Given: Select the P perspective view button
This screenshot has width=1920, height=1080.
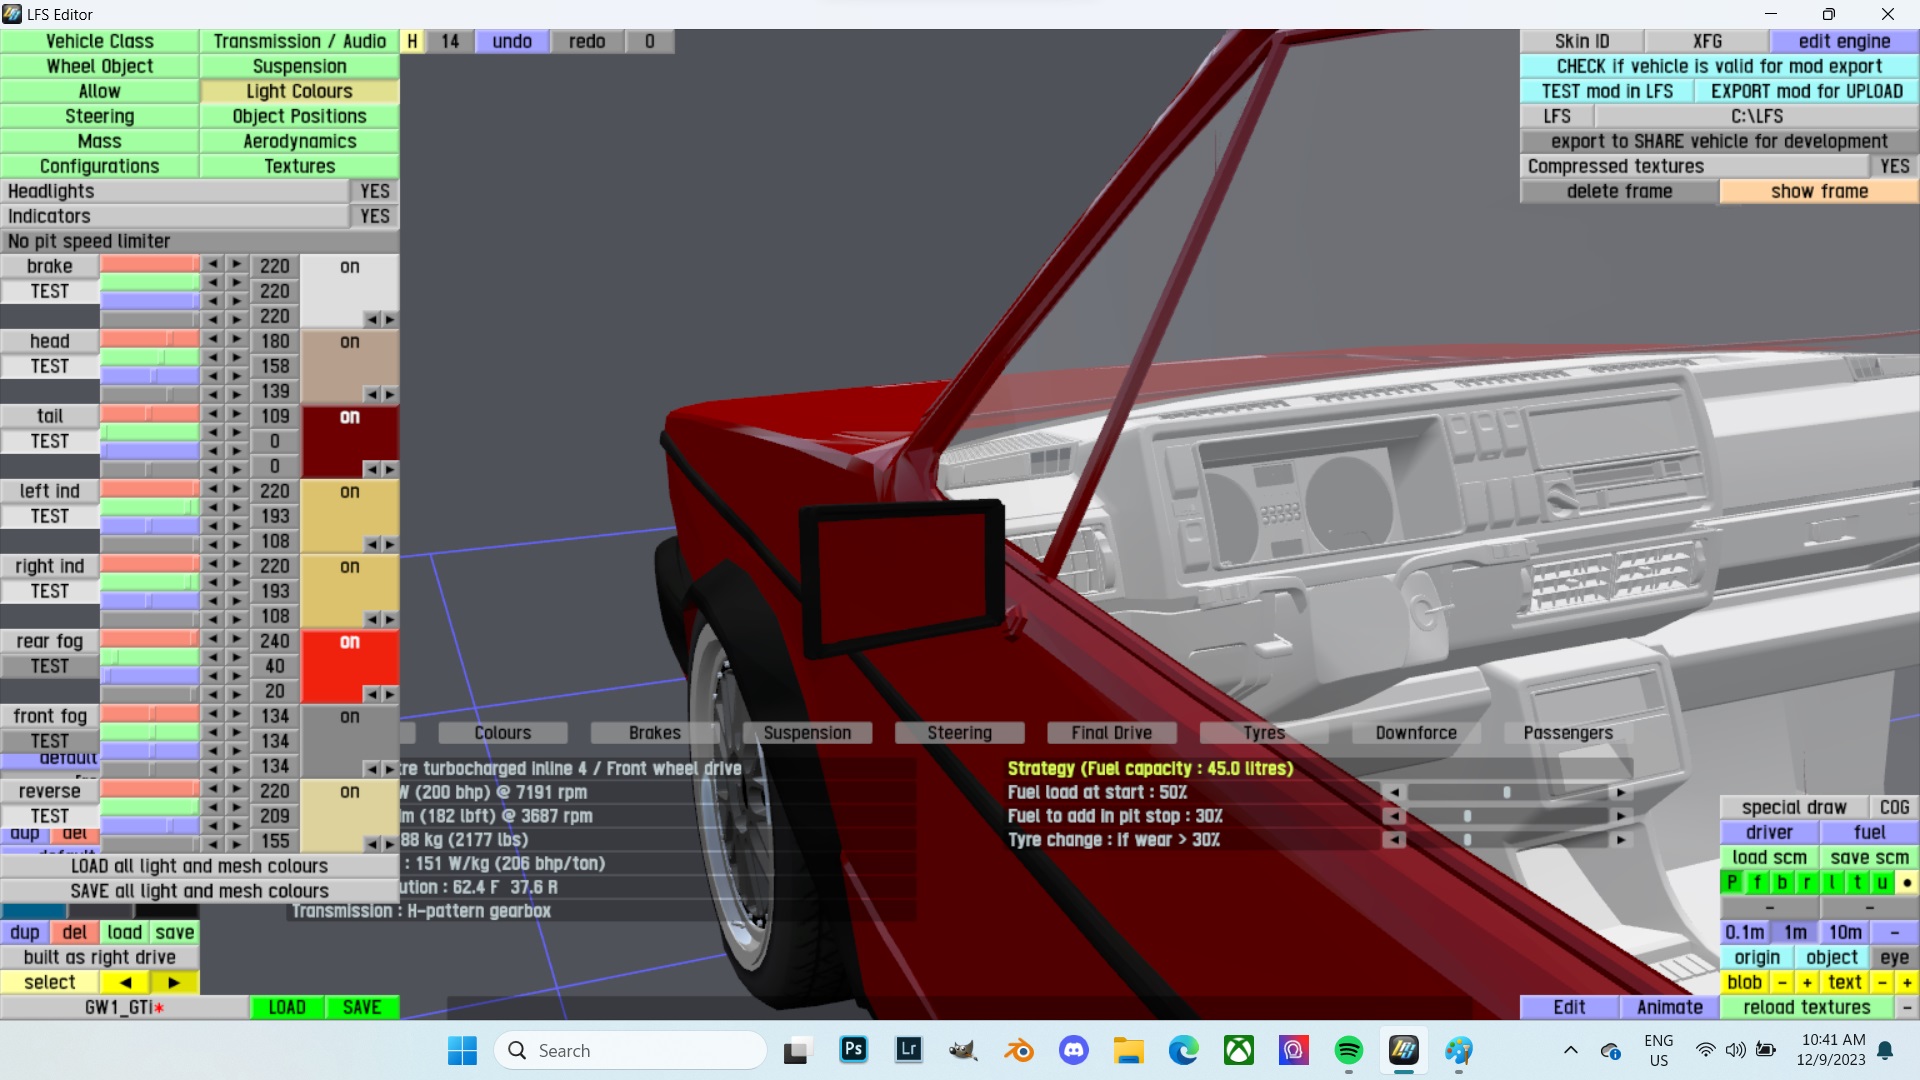Looking at the screenshot, I should tap(1732, 882).
